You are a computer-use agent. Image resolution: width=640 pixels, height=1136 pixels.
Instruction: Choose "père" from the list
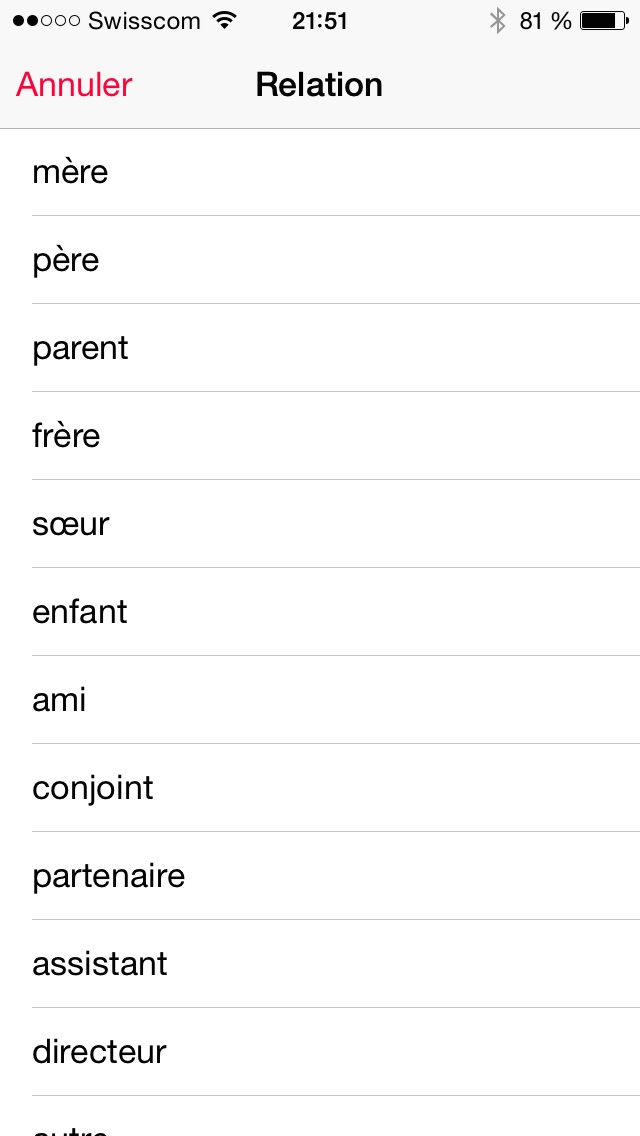pyautogui.click(x=320, y=260)
